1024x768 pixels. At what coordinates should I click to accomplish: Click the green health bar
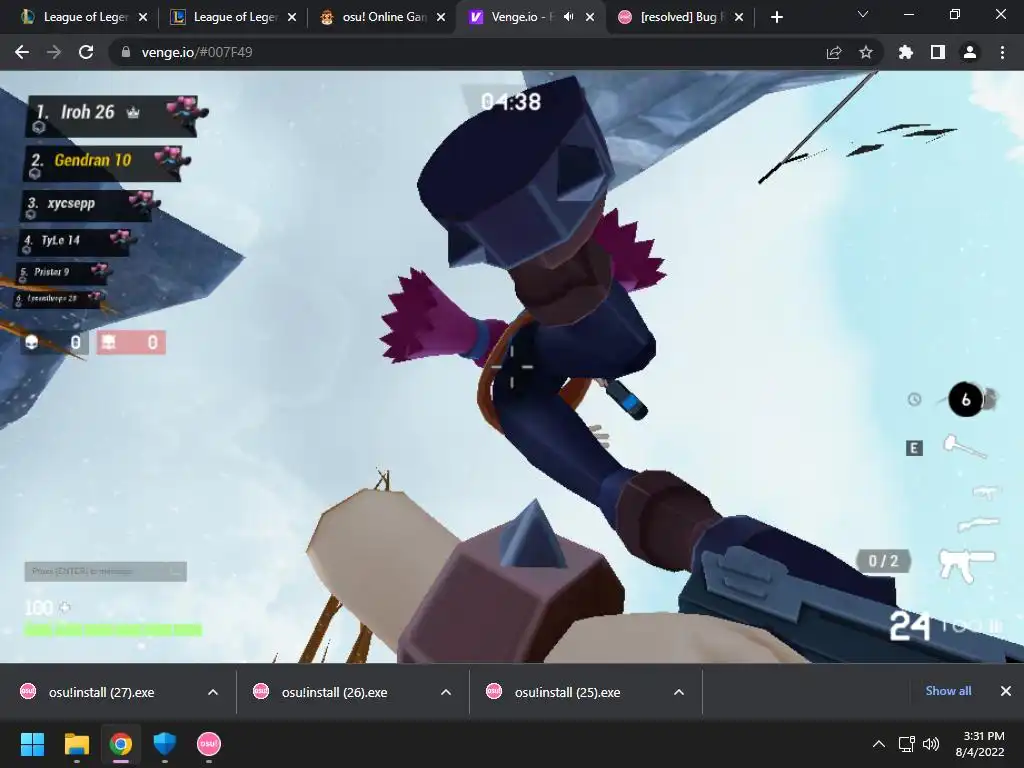click(x=113, y=630)
